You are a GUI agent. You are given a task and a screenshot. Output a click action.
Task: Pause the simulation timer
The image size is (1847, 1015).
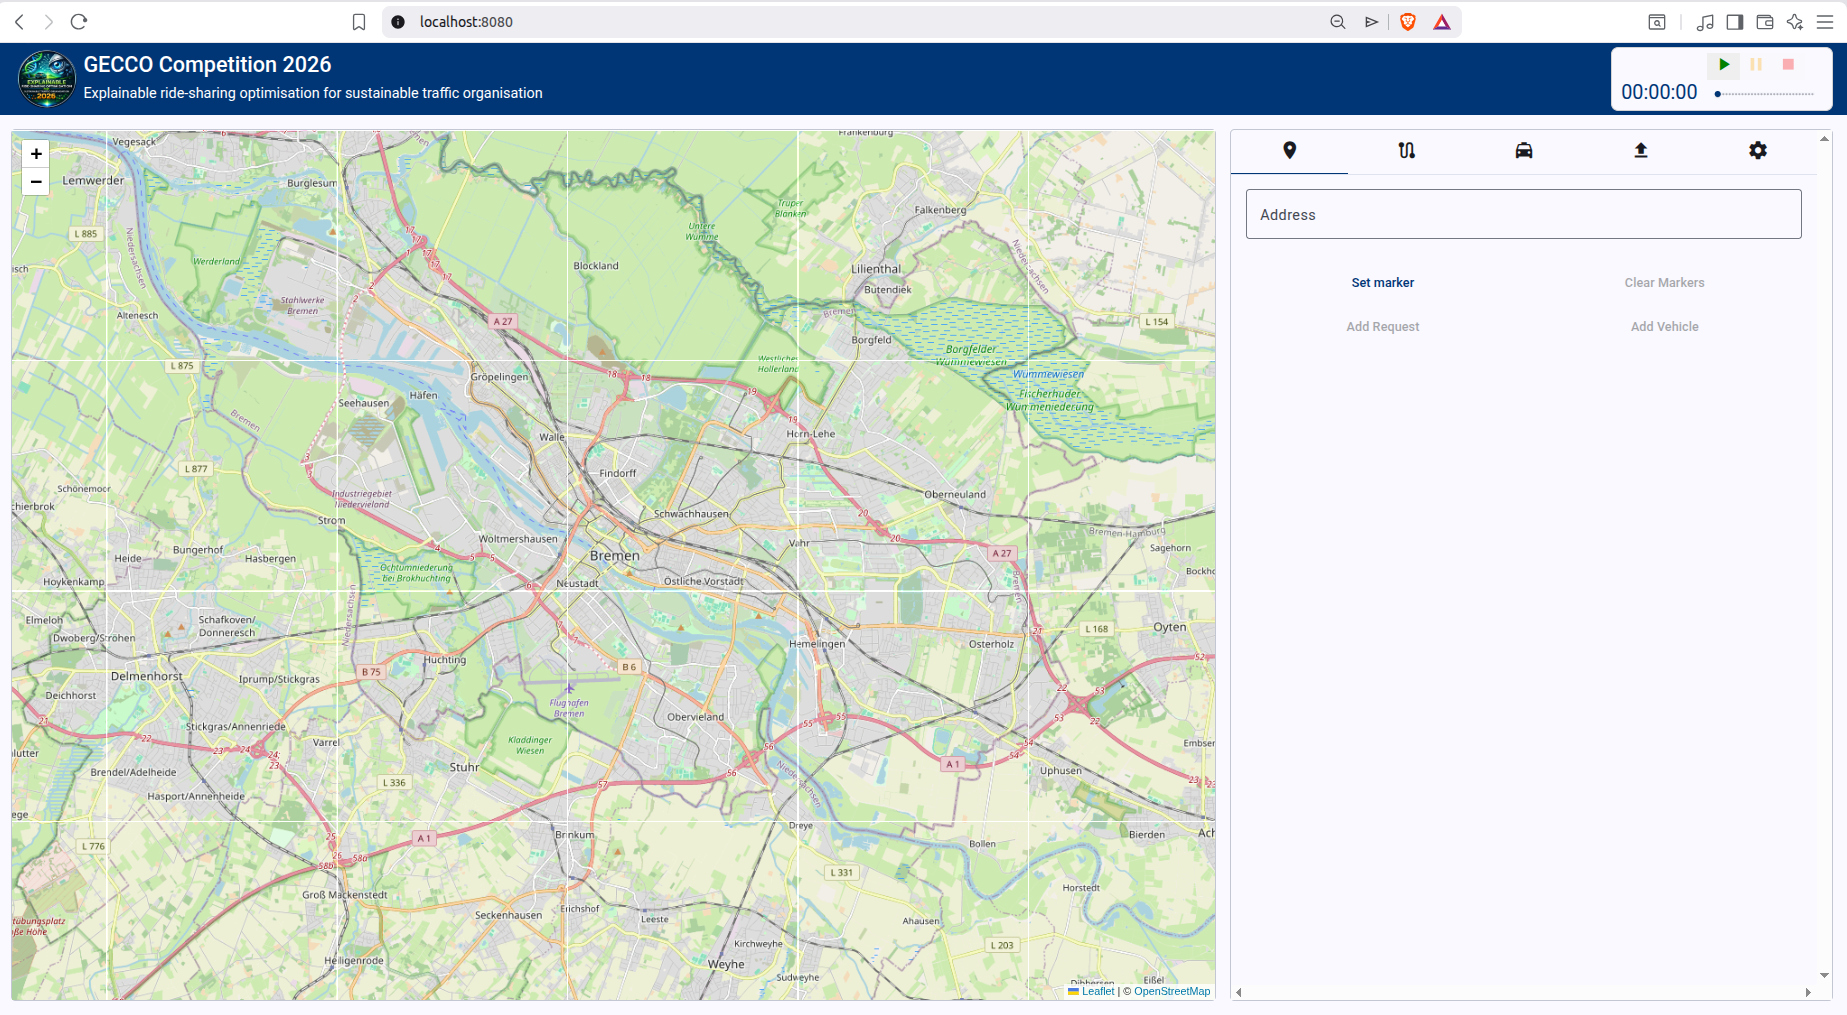(1756, 65)
